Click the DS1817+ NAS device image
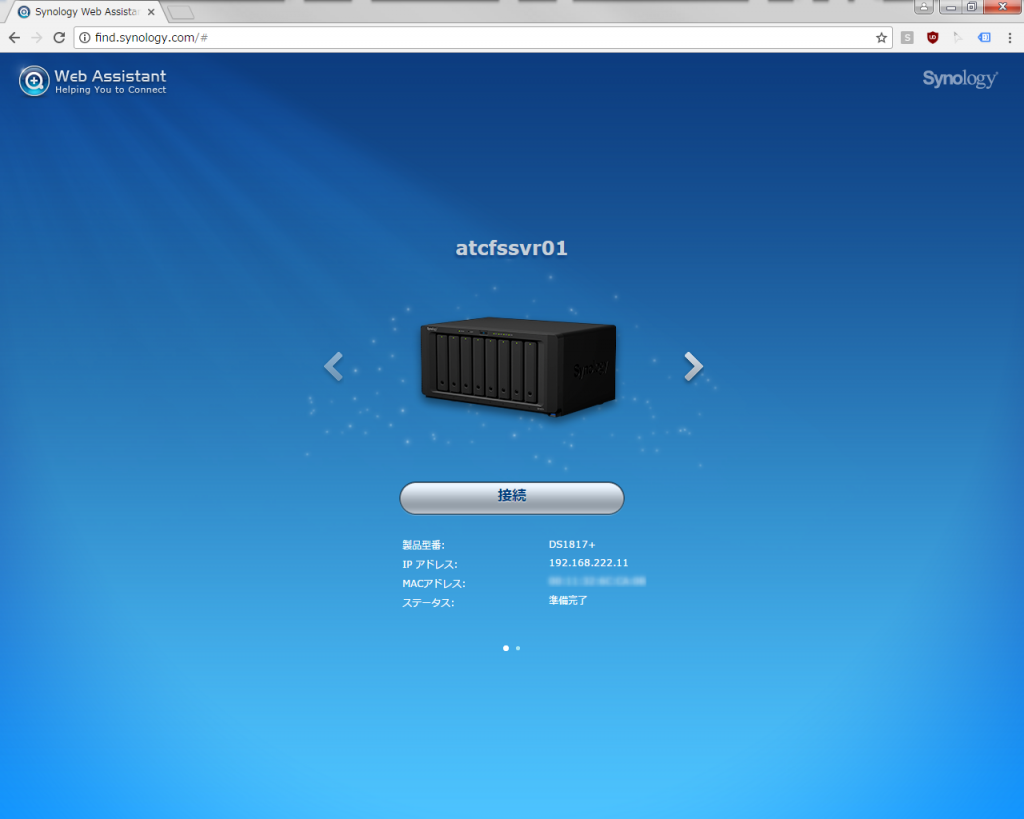 click(519, 366)
